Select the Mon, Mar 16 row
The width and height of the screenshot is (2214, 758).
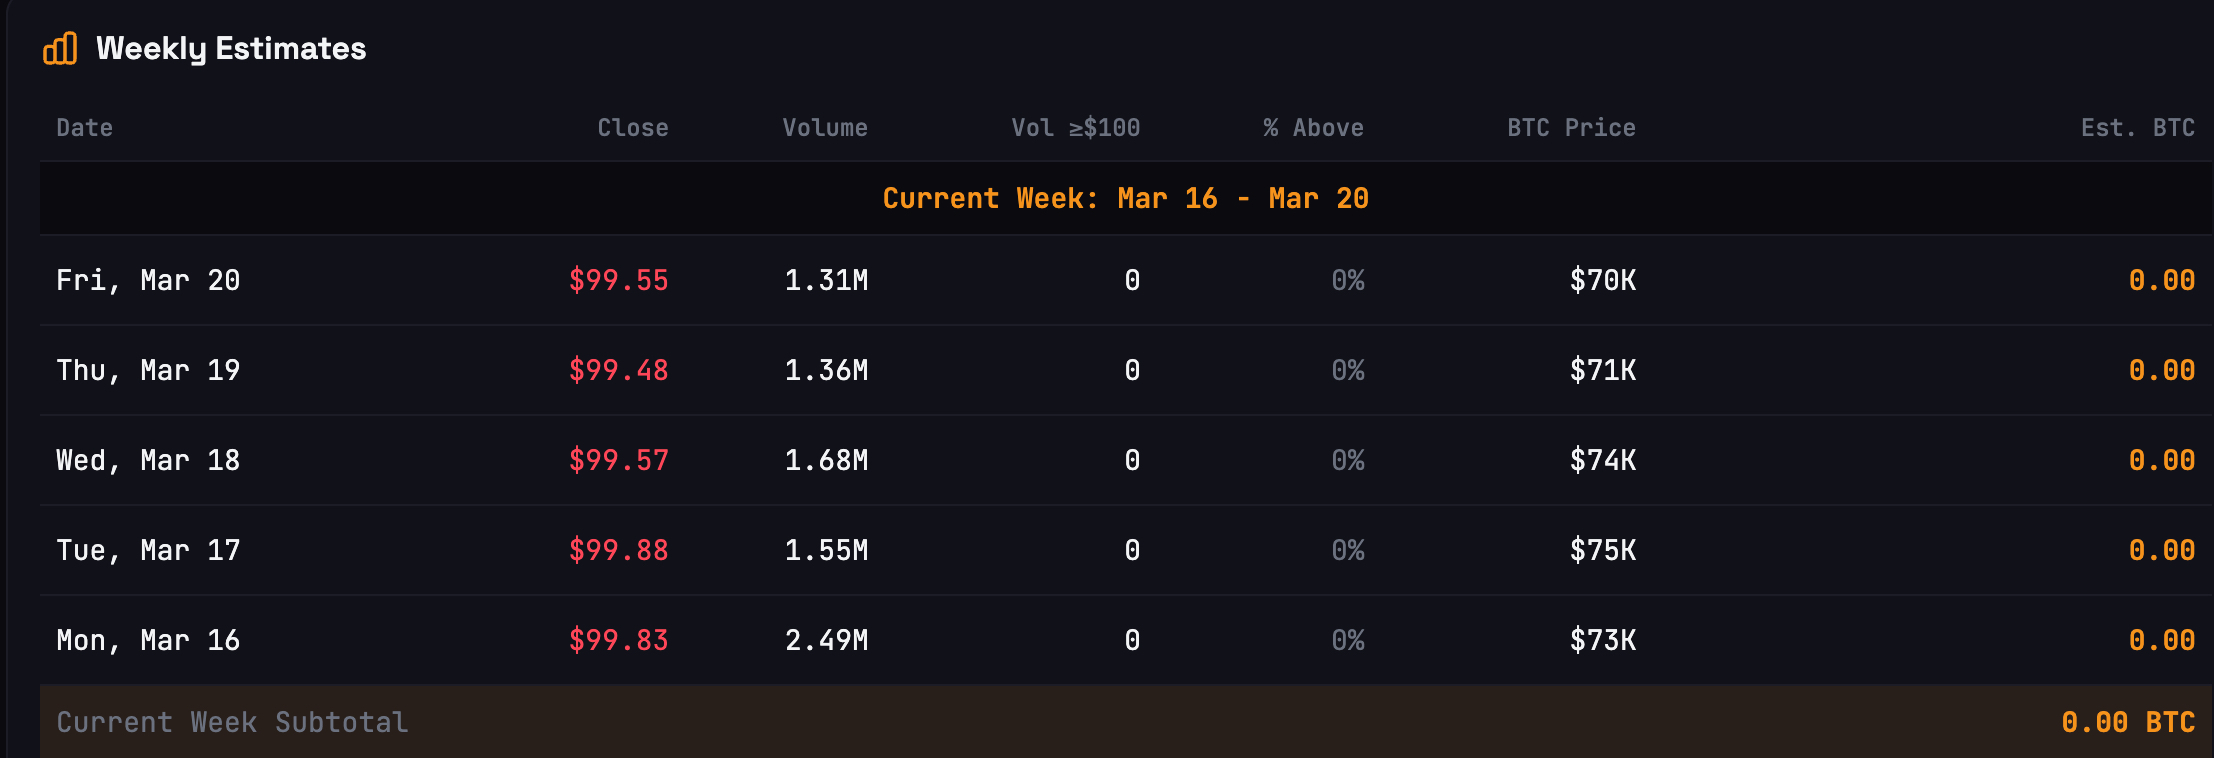(148, 640)
